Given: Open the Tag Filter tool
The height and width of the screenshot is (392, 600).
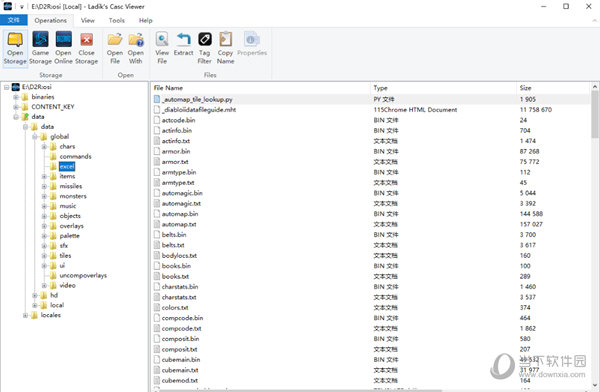Looking at the screenshot, I should (204, 48).
